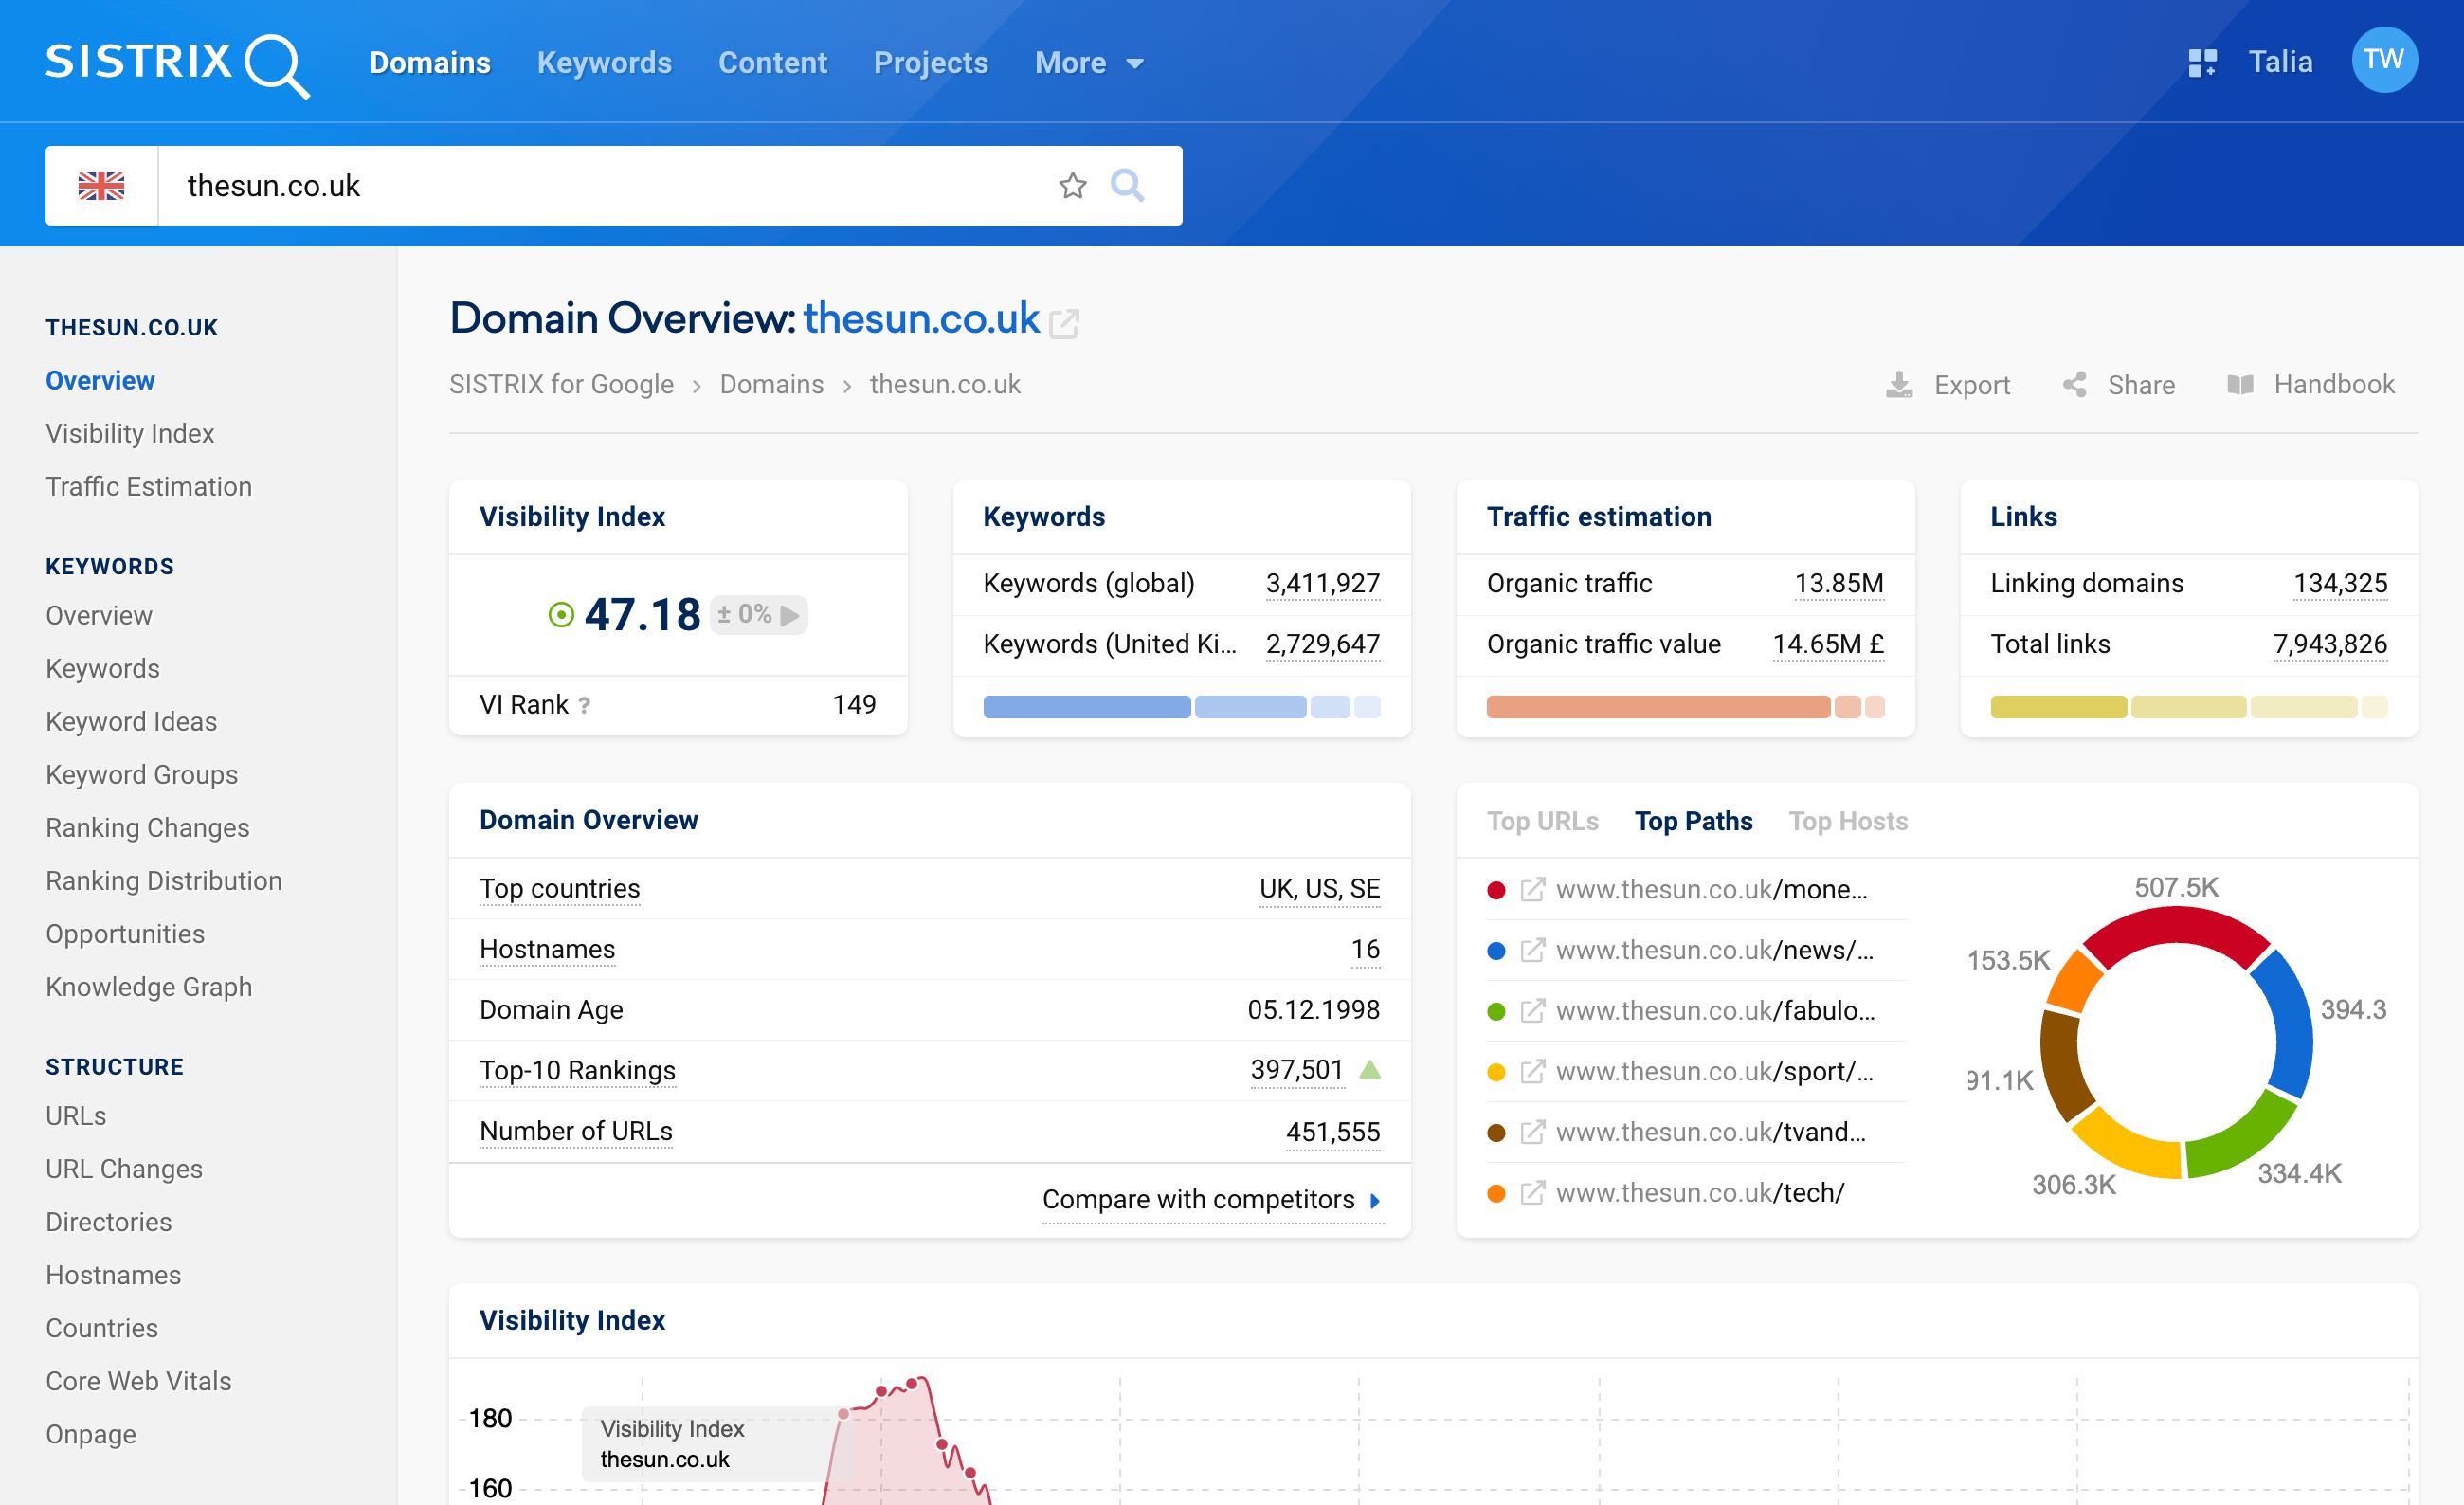Viewport: 2464px width, 1505px height.
Task: Enable the organic traffic value comparison toggle
Action: click(1881, 704)
